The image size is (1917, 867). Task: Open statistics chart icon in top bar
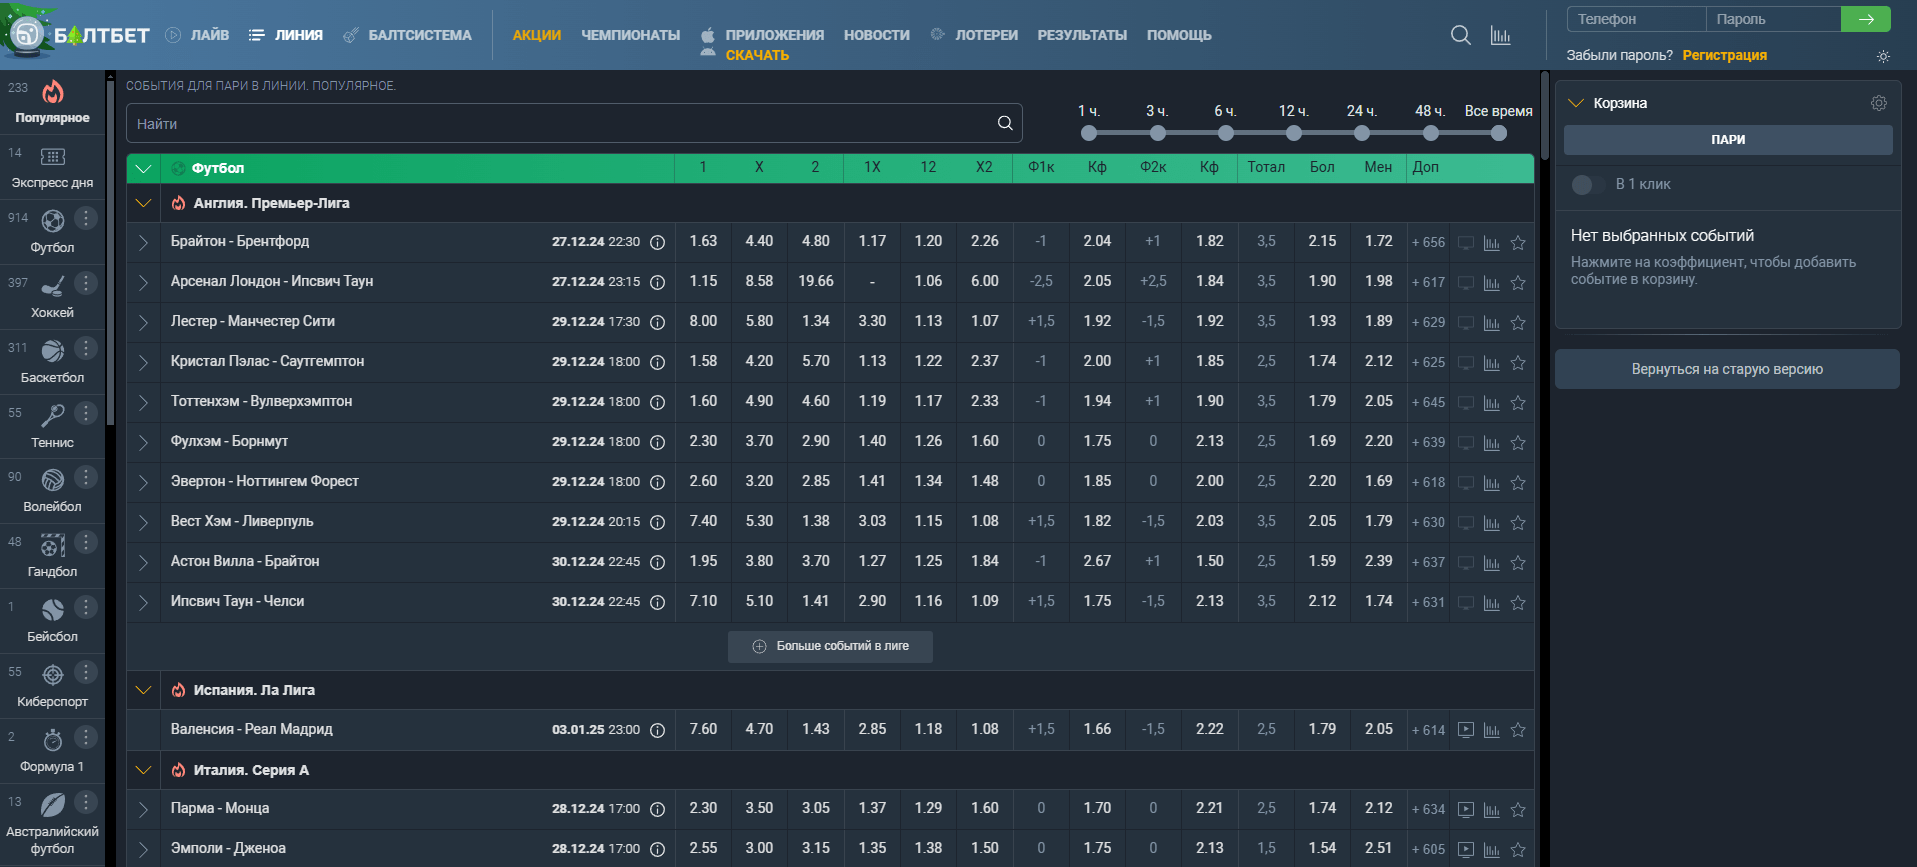tap(1501, 35)
